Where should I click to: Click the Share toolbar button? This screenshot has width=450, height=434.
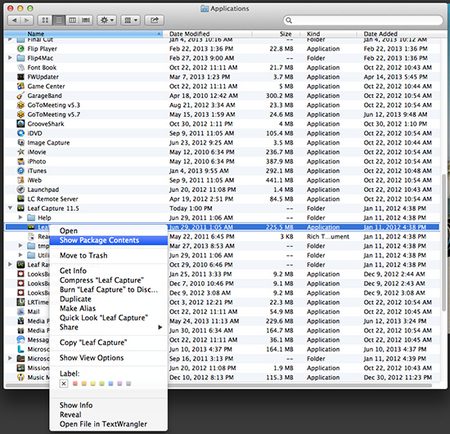pyautogui.click(x=154, y=20)
